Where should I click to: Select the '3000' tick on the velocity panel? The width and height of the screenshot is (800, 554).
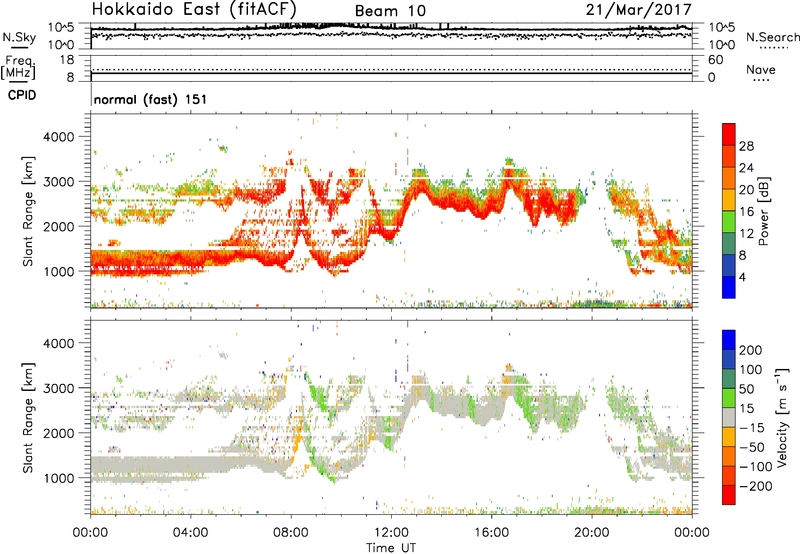(58, 388)
